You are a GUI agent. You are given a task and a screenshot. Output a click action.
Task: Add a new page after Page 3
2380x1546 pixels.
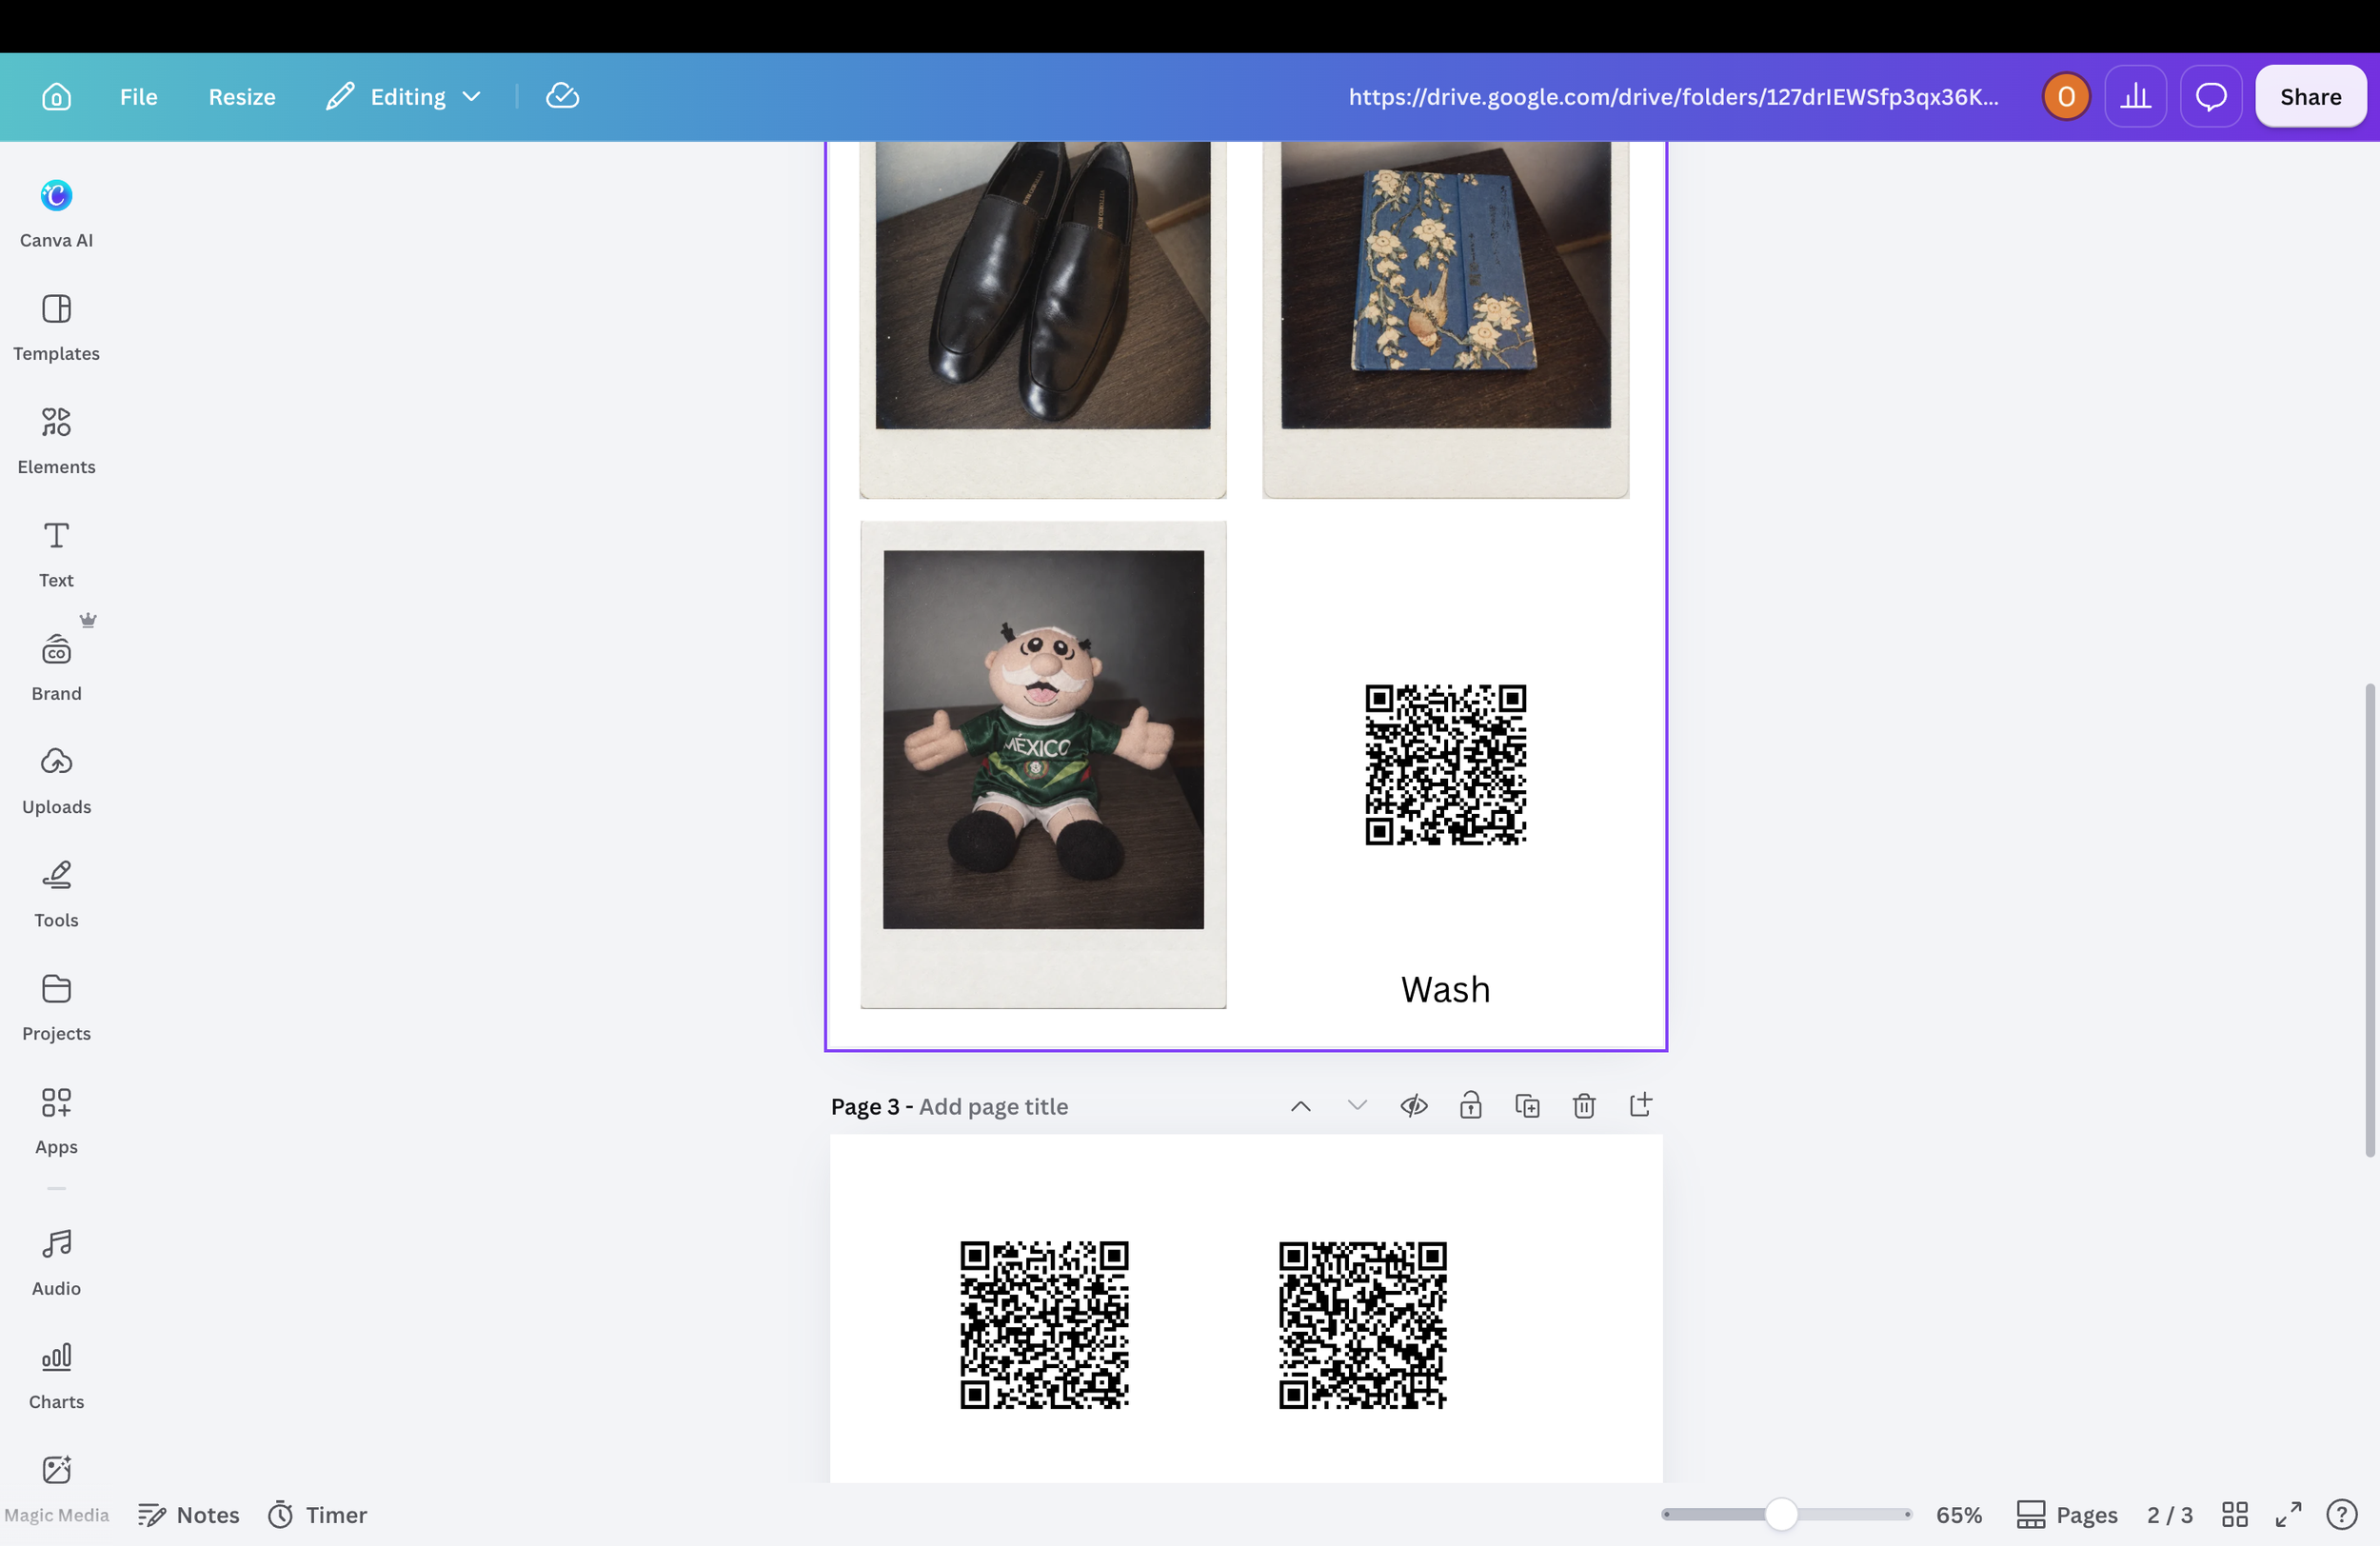1640,1105
